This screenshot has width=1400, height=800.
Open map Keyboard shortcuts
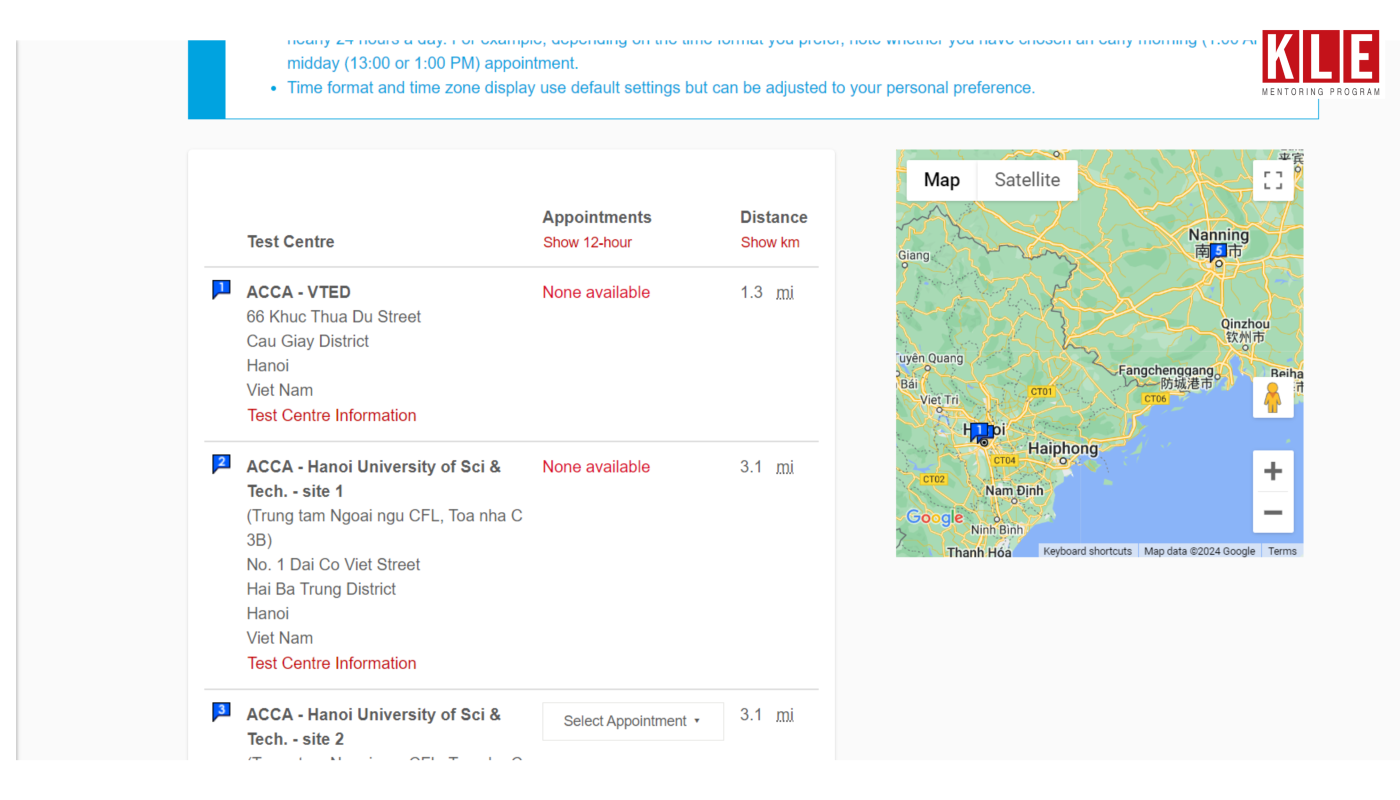1088,551
